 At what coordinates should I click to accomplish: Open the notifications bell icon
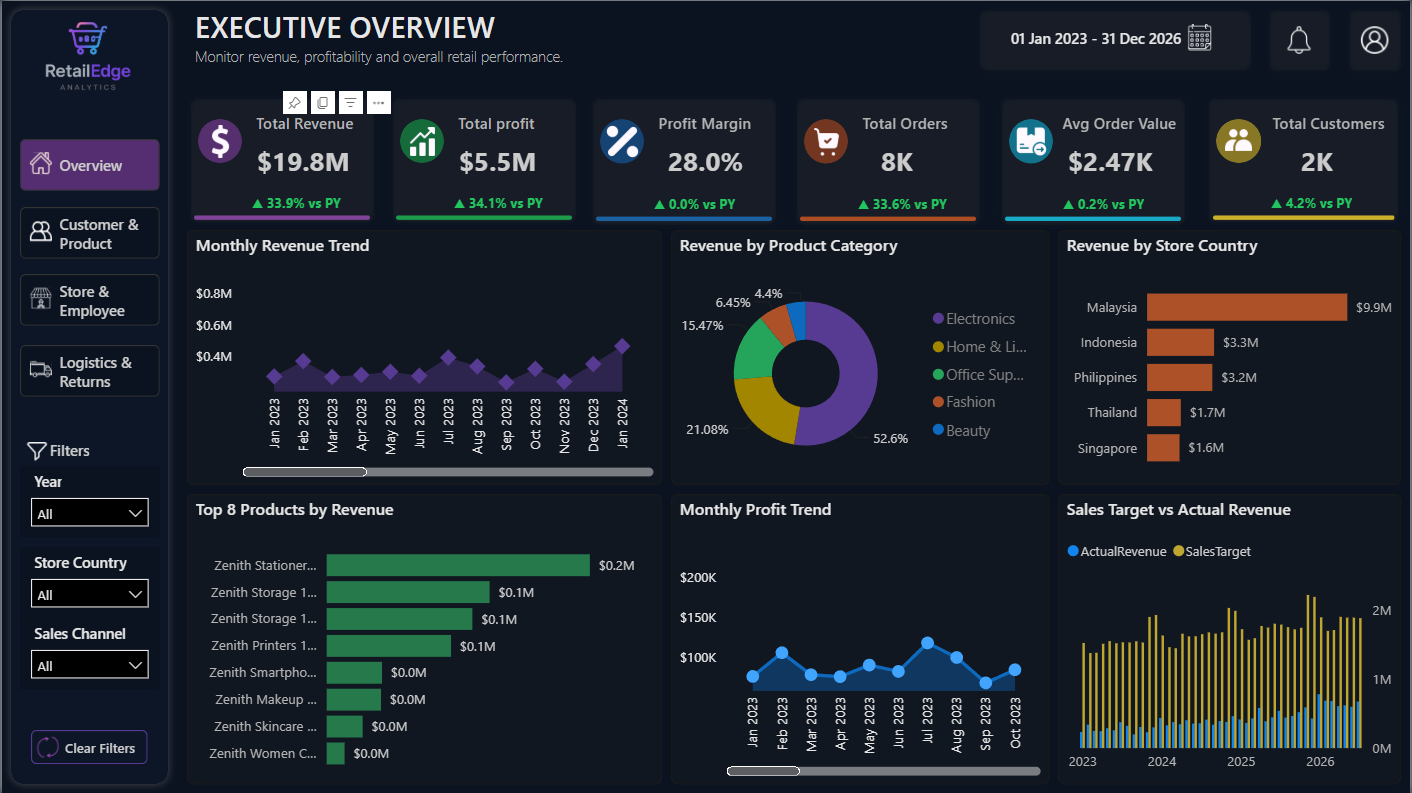pyautogui.click(x=1299, y=41)
